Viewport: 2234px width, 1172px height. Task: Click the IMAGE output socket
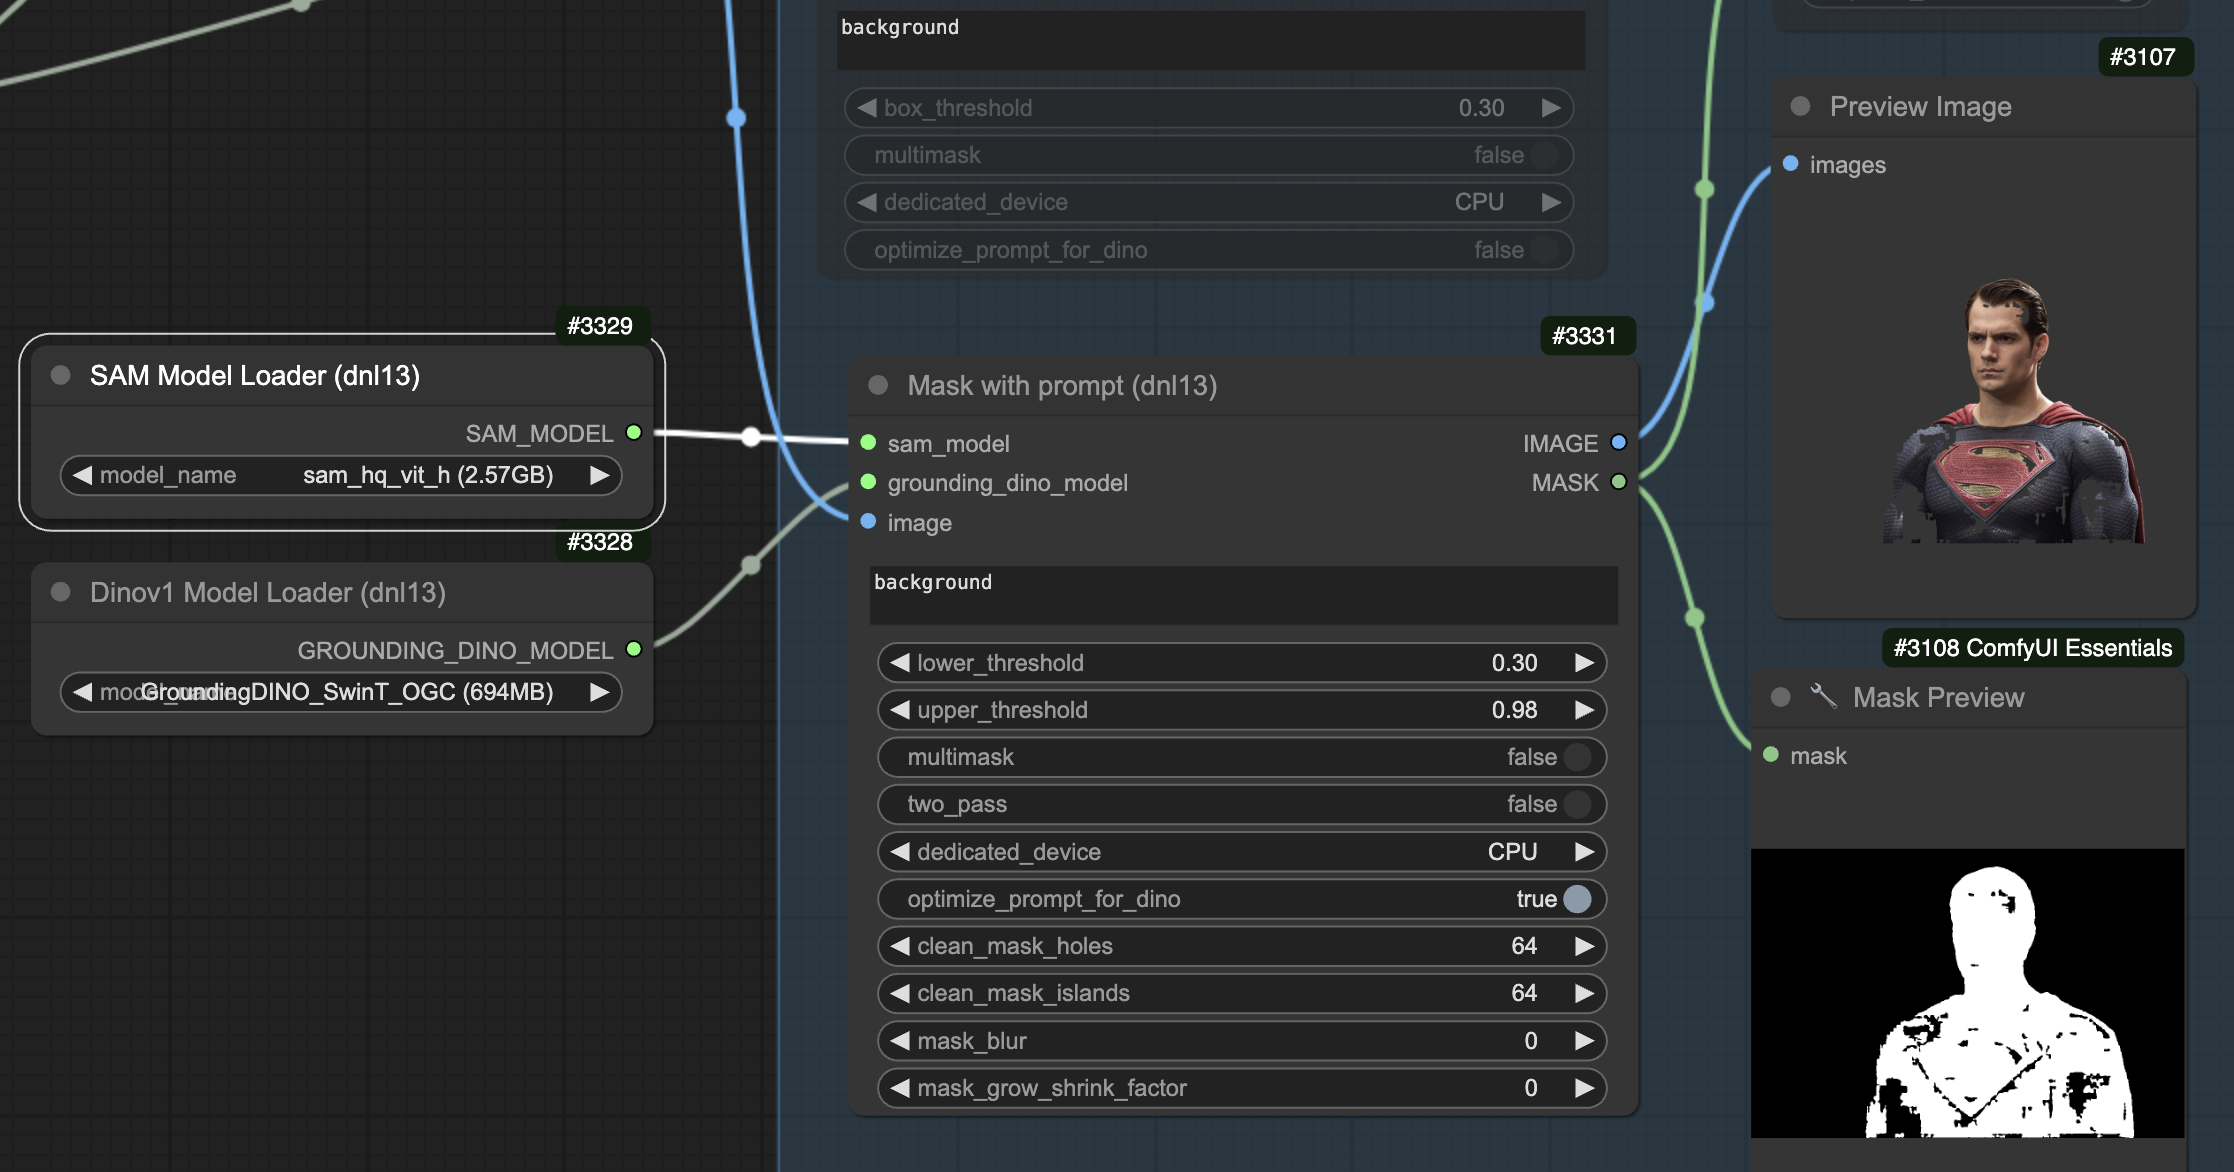point(1618,442)
